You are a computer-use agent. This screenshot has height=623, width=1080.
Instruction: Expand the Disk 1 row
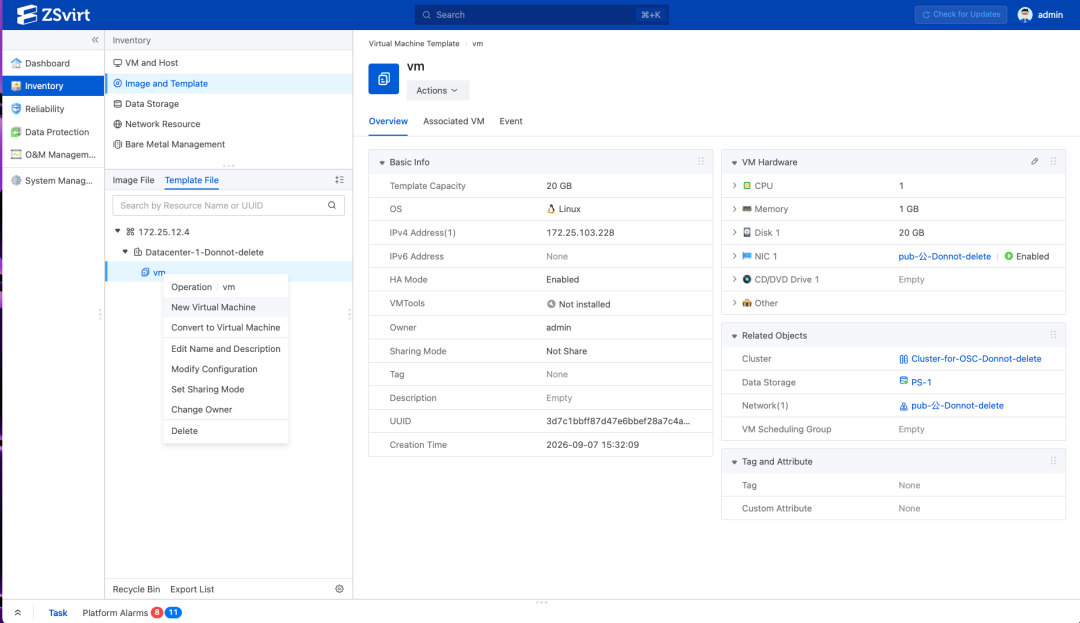coord(734,233)
